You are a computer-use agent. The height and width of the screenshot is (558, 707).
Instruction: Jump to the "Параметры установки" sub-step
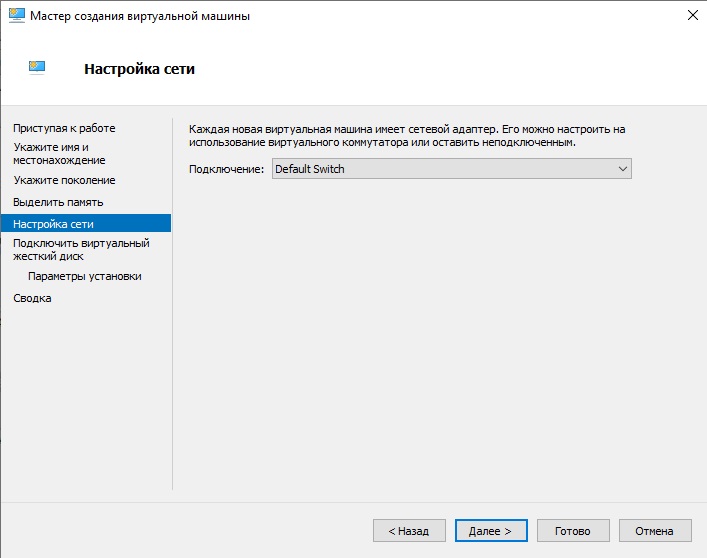tap(85, 276)
